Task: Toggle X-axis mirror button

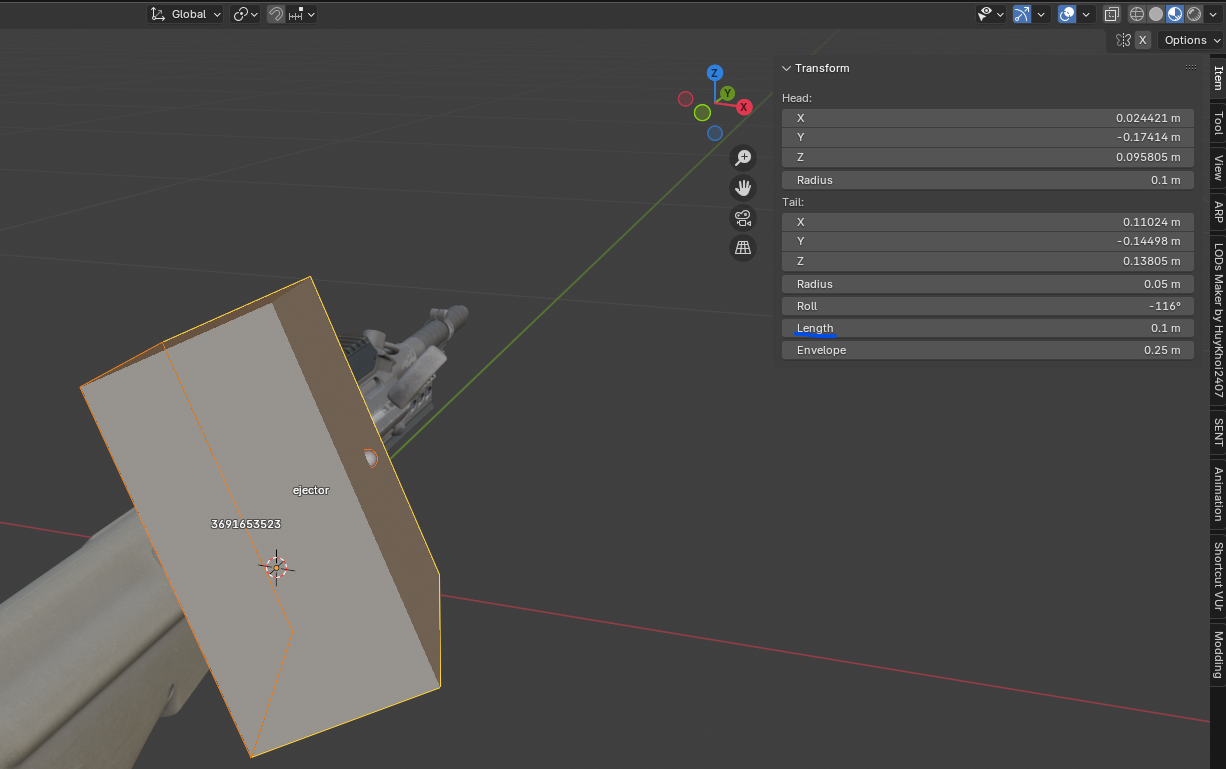Action: click(1142, 40)
